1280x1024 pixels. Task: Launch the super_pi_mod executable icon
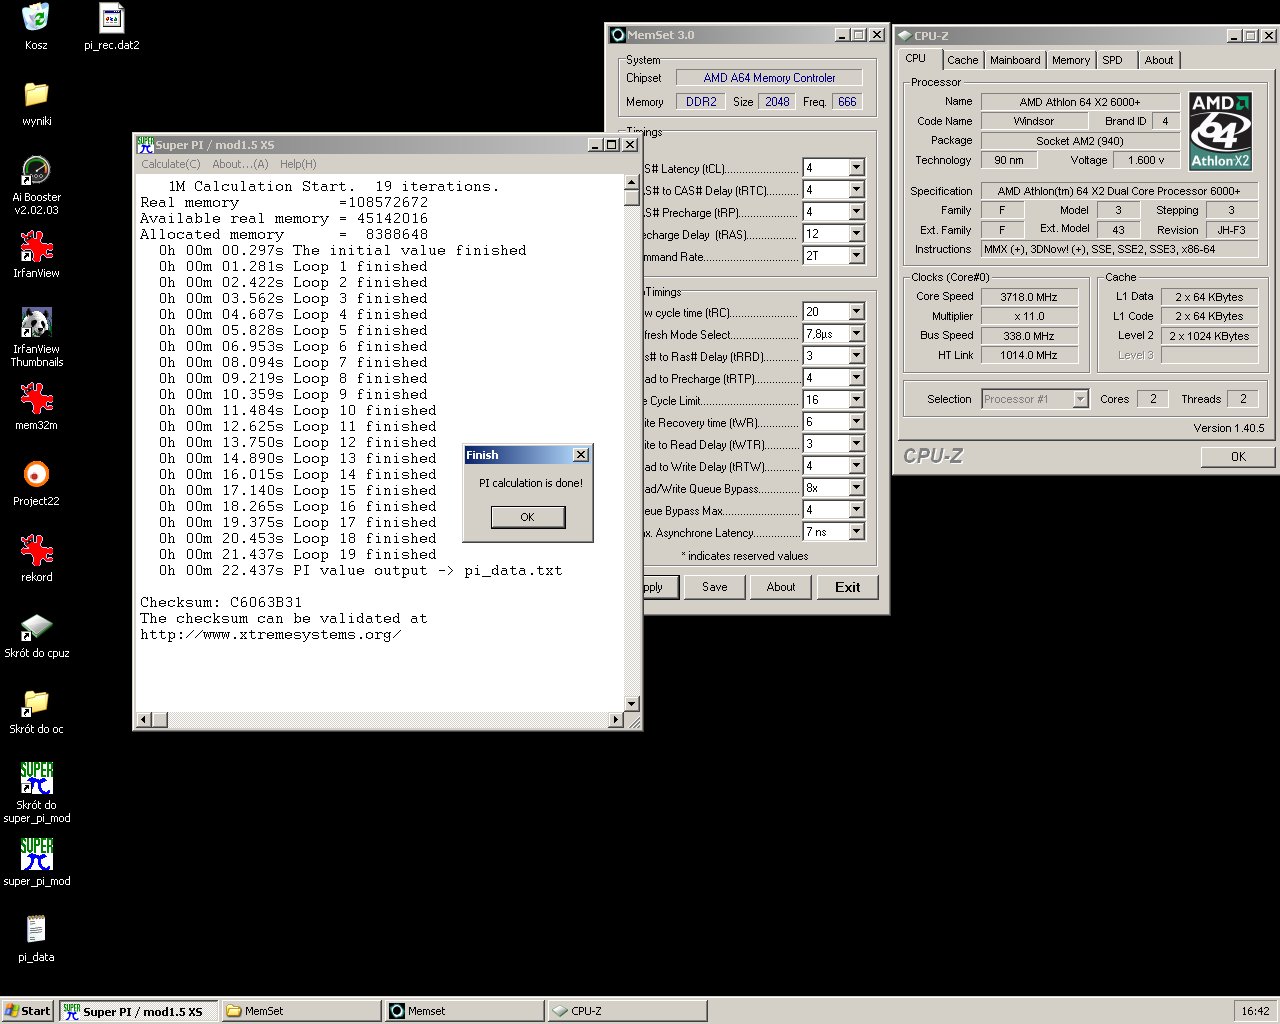pos(36,854)
